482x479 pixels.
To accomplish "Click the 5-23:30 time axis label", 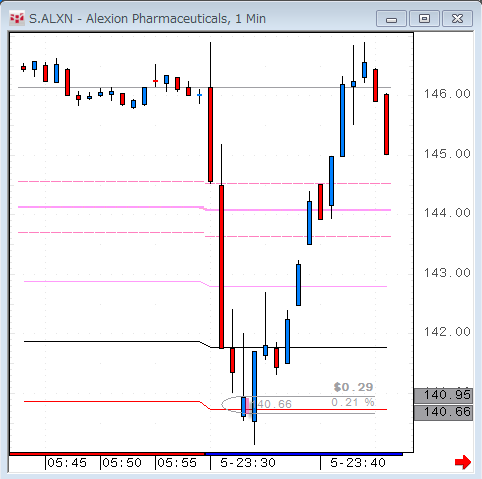I will click(248, 463).
